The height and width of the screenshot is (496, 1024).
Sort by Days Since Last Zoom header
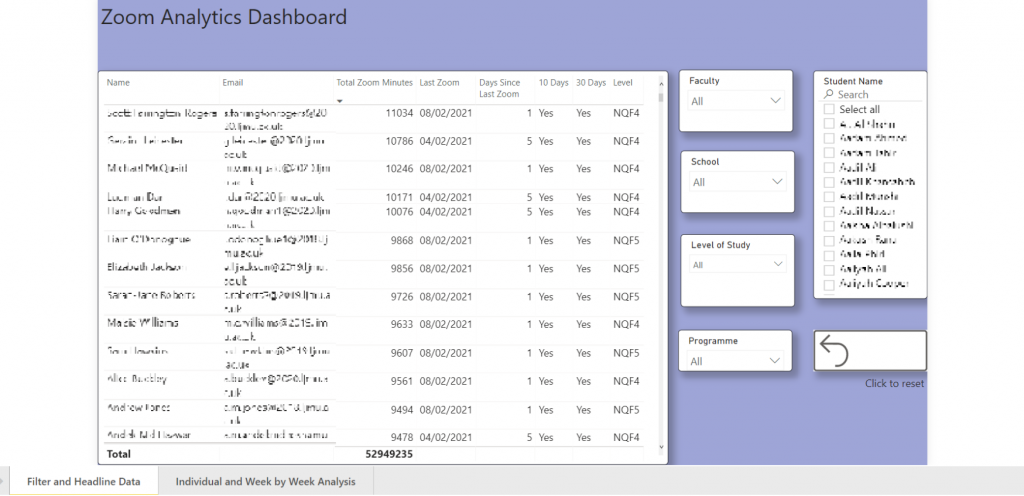coord(500,88)
